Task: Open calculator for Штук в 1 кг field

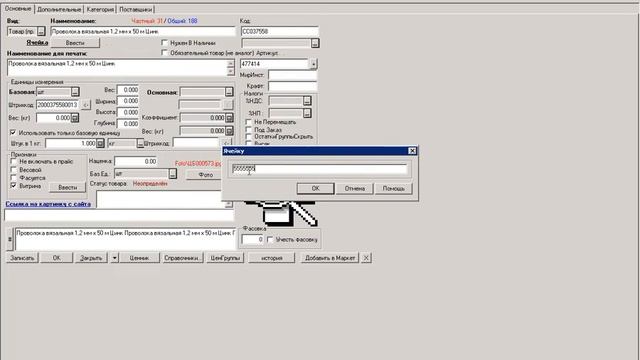Action: [100, 144]
